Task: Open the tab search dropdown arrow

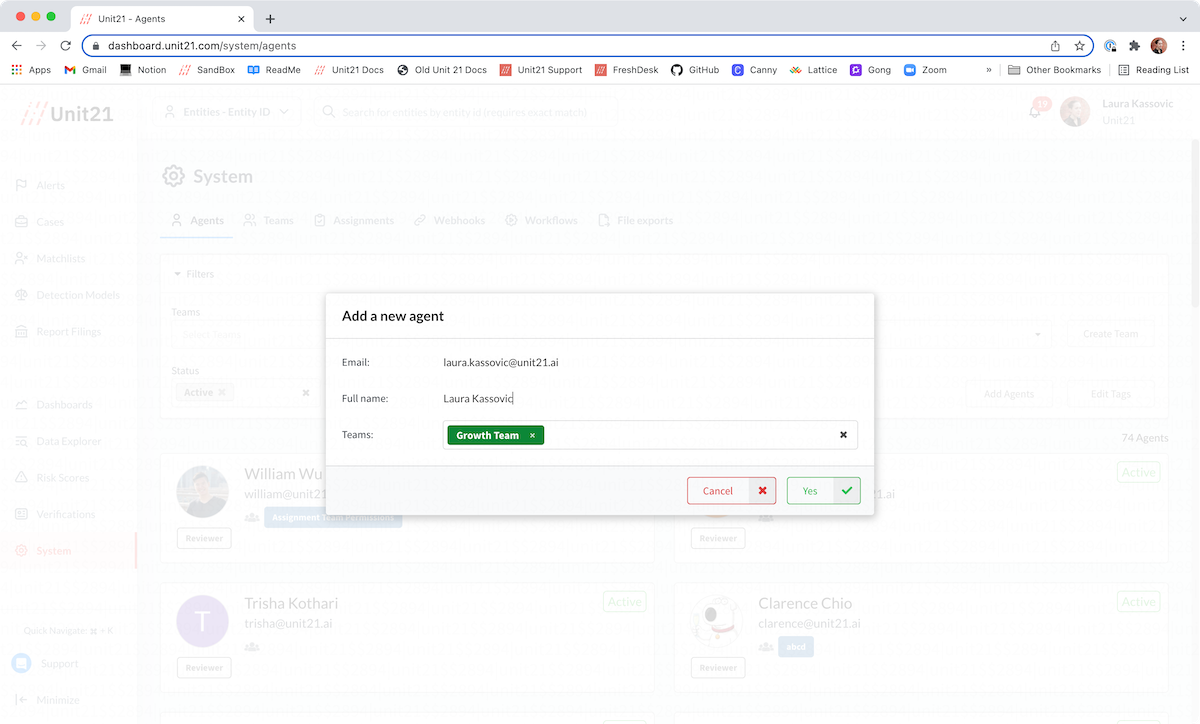Action: tap(1184, 18)
